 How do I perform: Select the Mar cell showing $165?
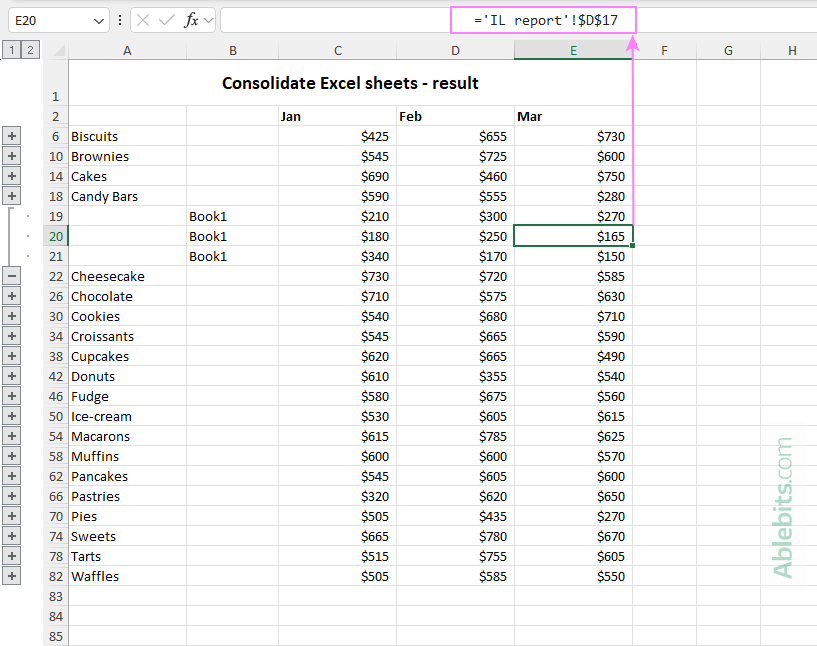tap(572, 236)
